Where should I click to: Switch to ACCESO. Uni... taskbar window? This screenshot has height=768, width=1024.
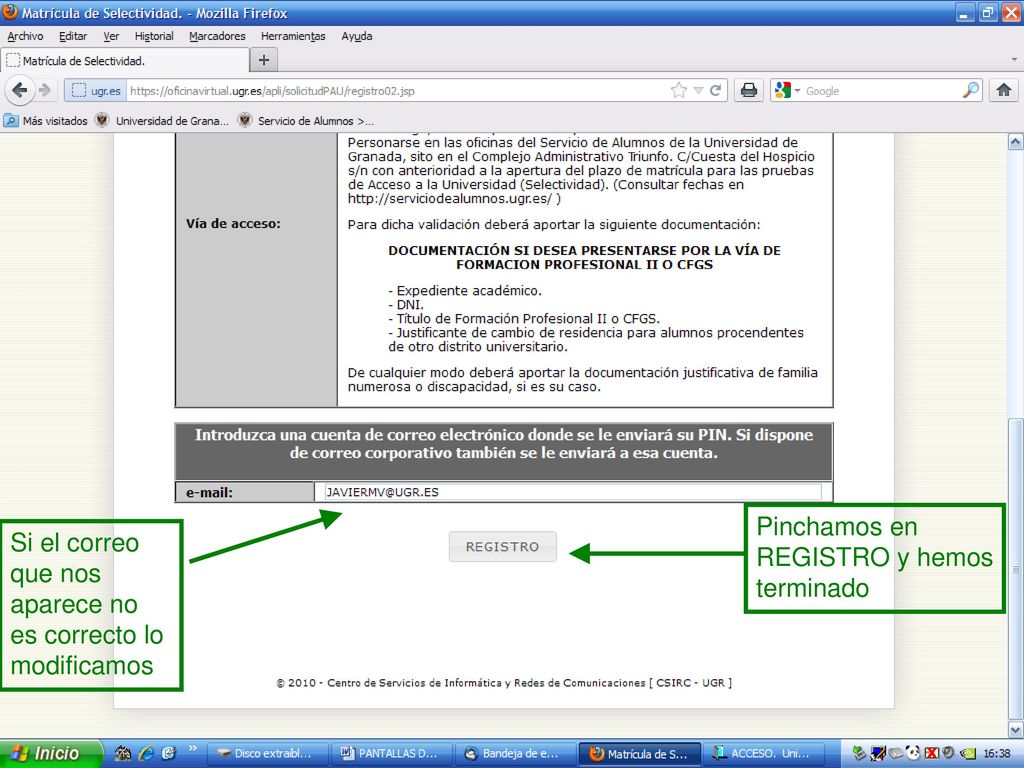coord(763,754)
